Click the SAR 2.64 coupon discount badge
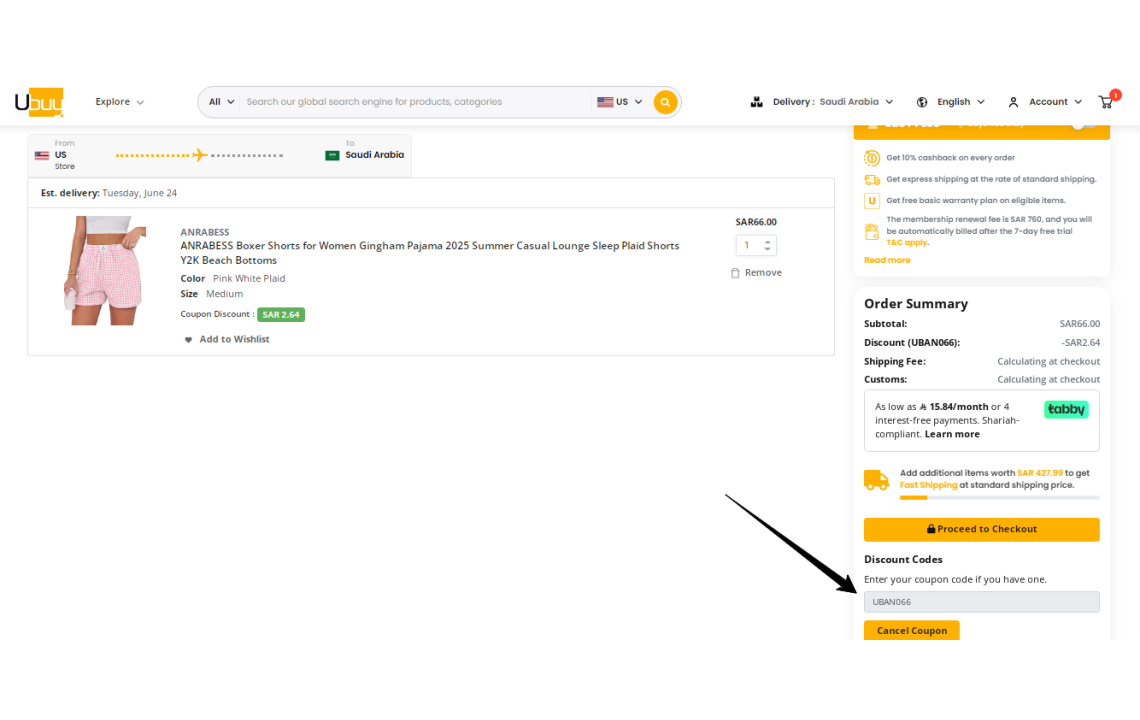 (x=281, y=315)
